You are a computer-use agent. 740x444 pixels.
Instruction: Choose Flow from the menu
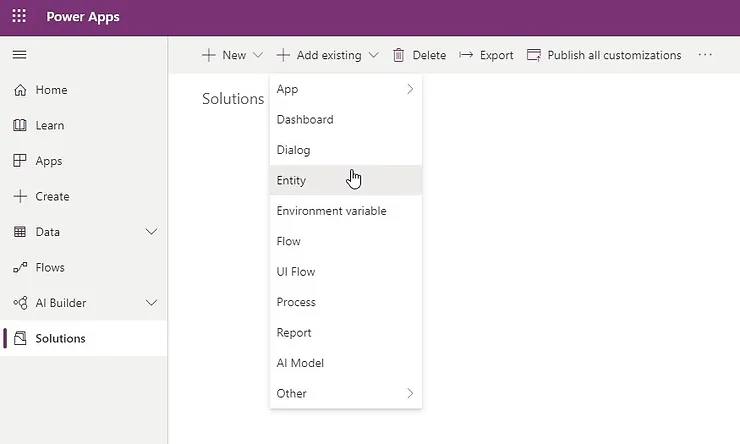(346, 241)
